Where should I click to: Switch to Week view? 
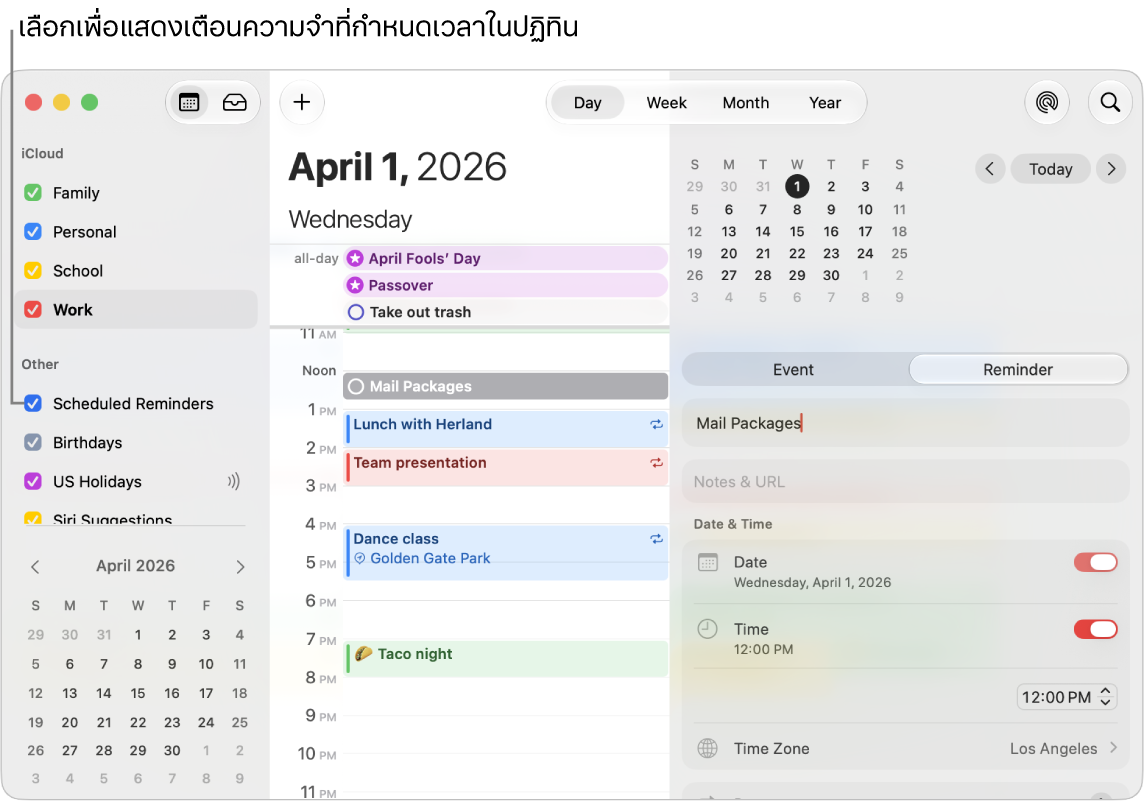tap(666, 103)
